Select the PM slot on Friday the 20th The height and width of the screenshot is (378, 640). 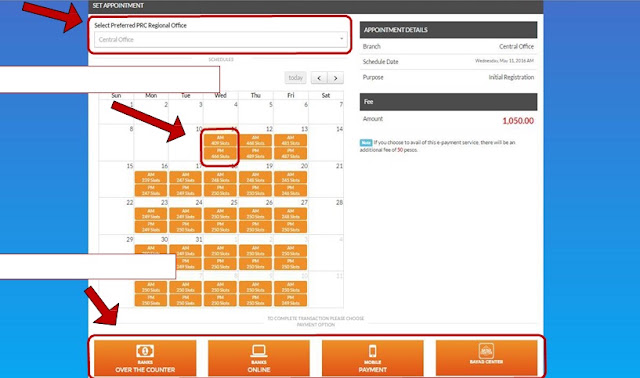tap(291, 190)
